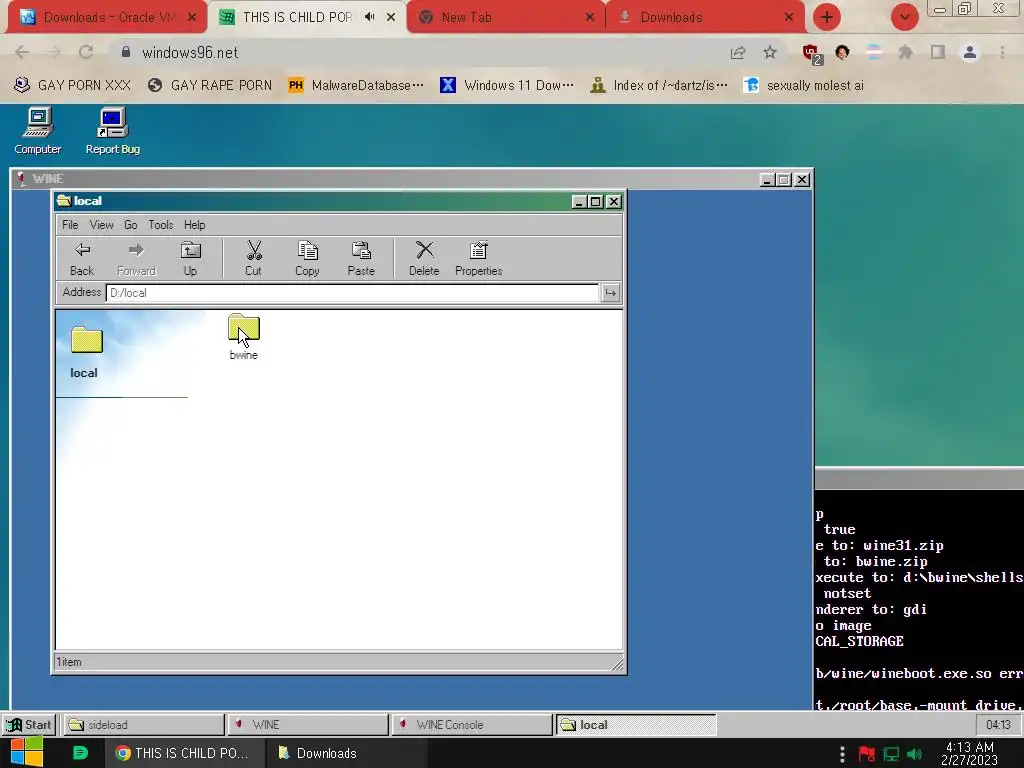This screenshot has height=768, width=1024.
Task: Click 04:13 Windows96 tray clock
Action: tap(998, 725)
